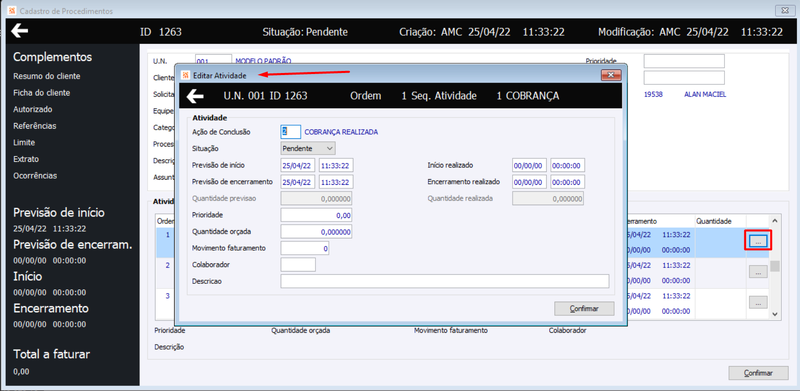Screen dimensions: 800x391
Task: Click the Prioridade field in the dialog
Action: pos(316,215)
